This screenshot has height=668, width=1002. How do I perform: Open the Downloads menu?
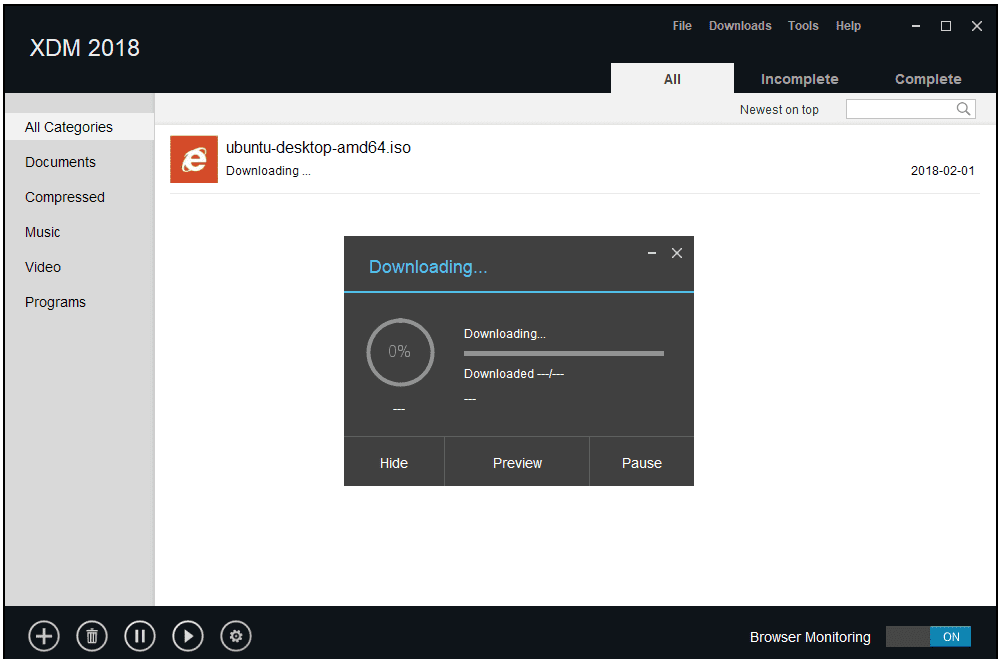tap(740, 26)
